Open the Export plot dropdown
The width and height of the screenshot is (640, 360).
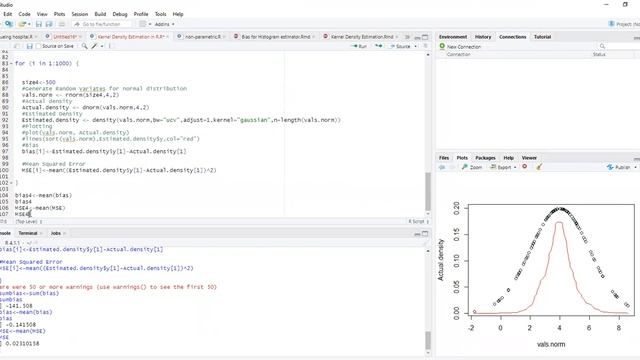(x=503, y=167)
